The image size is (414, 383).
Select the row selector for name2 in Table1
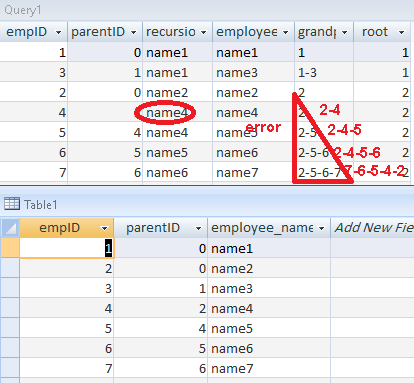point(10,268)
